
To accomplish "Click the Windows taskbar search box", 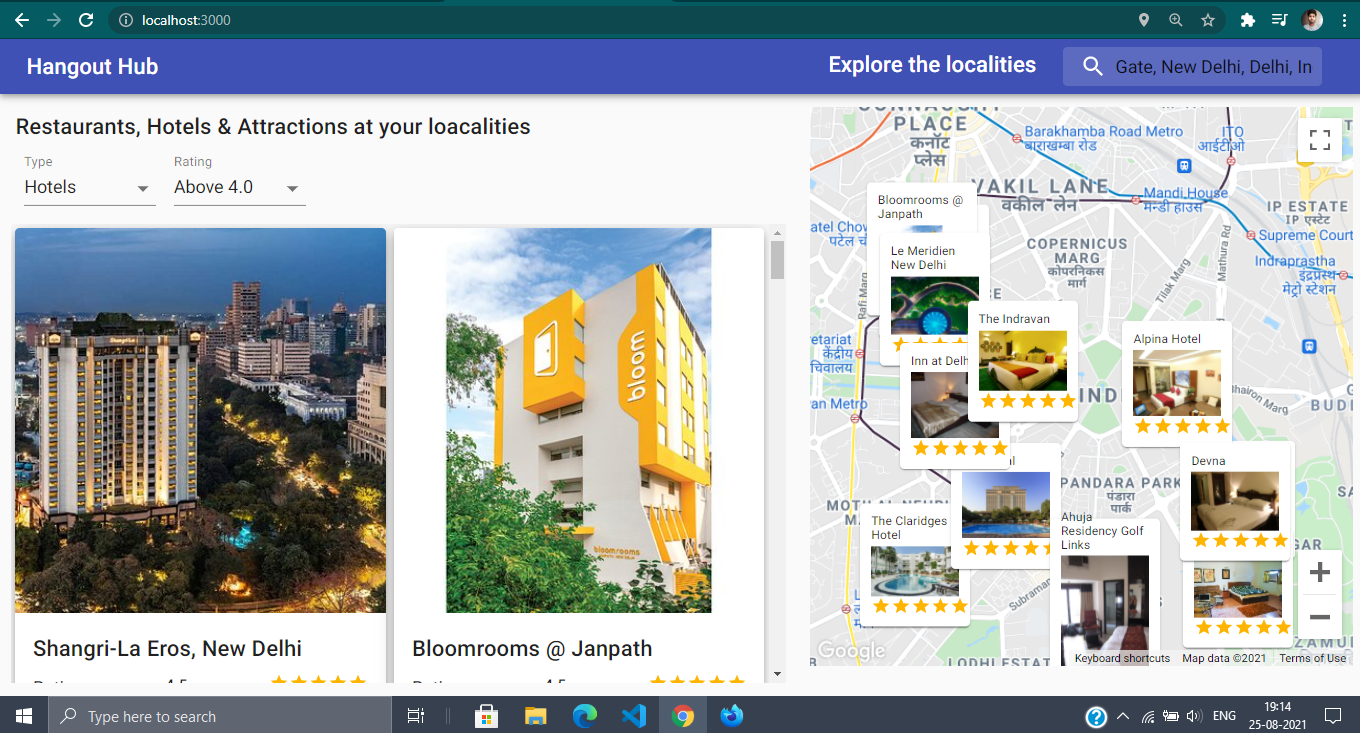I will click(218, 716).
